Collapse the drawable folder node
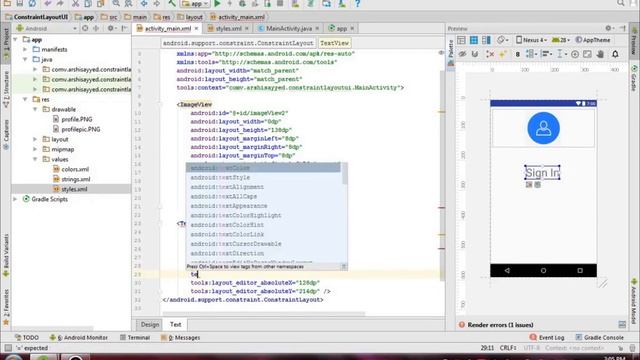This screenshot has height=360, width=640. pyautogui.click(x=35, y=109)
